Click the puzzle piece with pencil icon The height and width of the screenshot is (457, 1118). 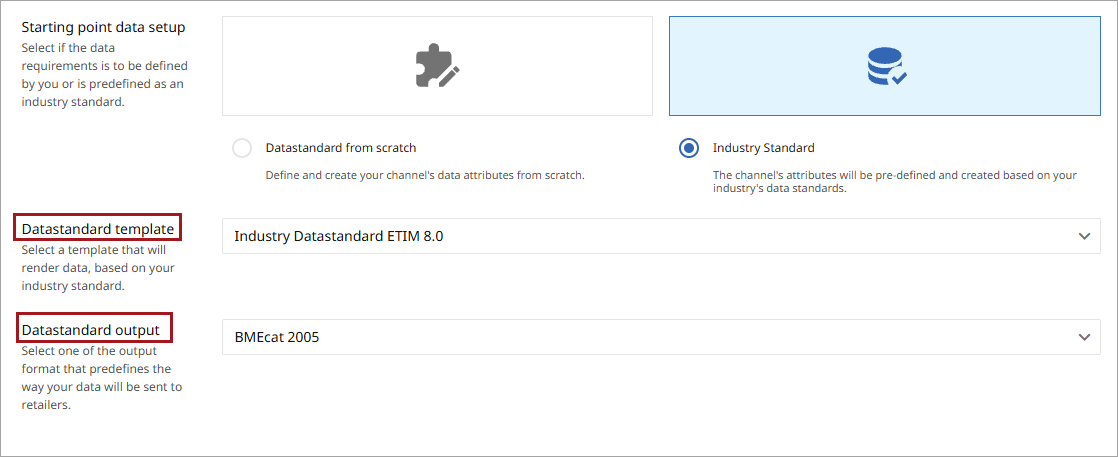(437, 66)
